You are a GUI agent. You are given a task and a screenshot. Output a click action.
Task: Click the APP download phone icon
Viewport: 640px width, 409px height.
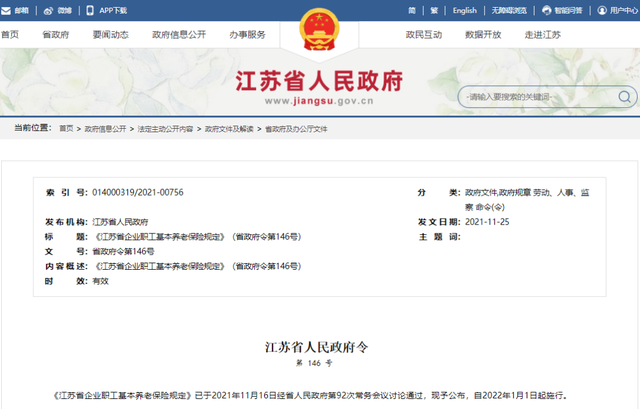90,11
